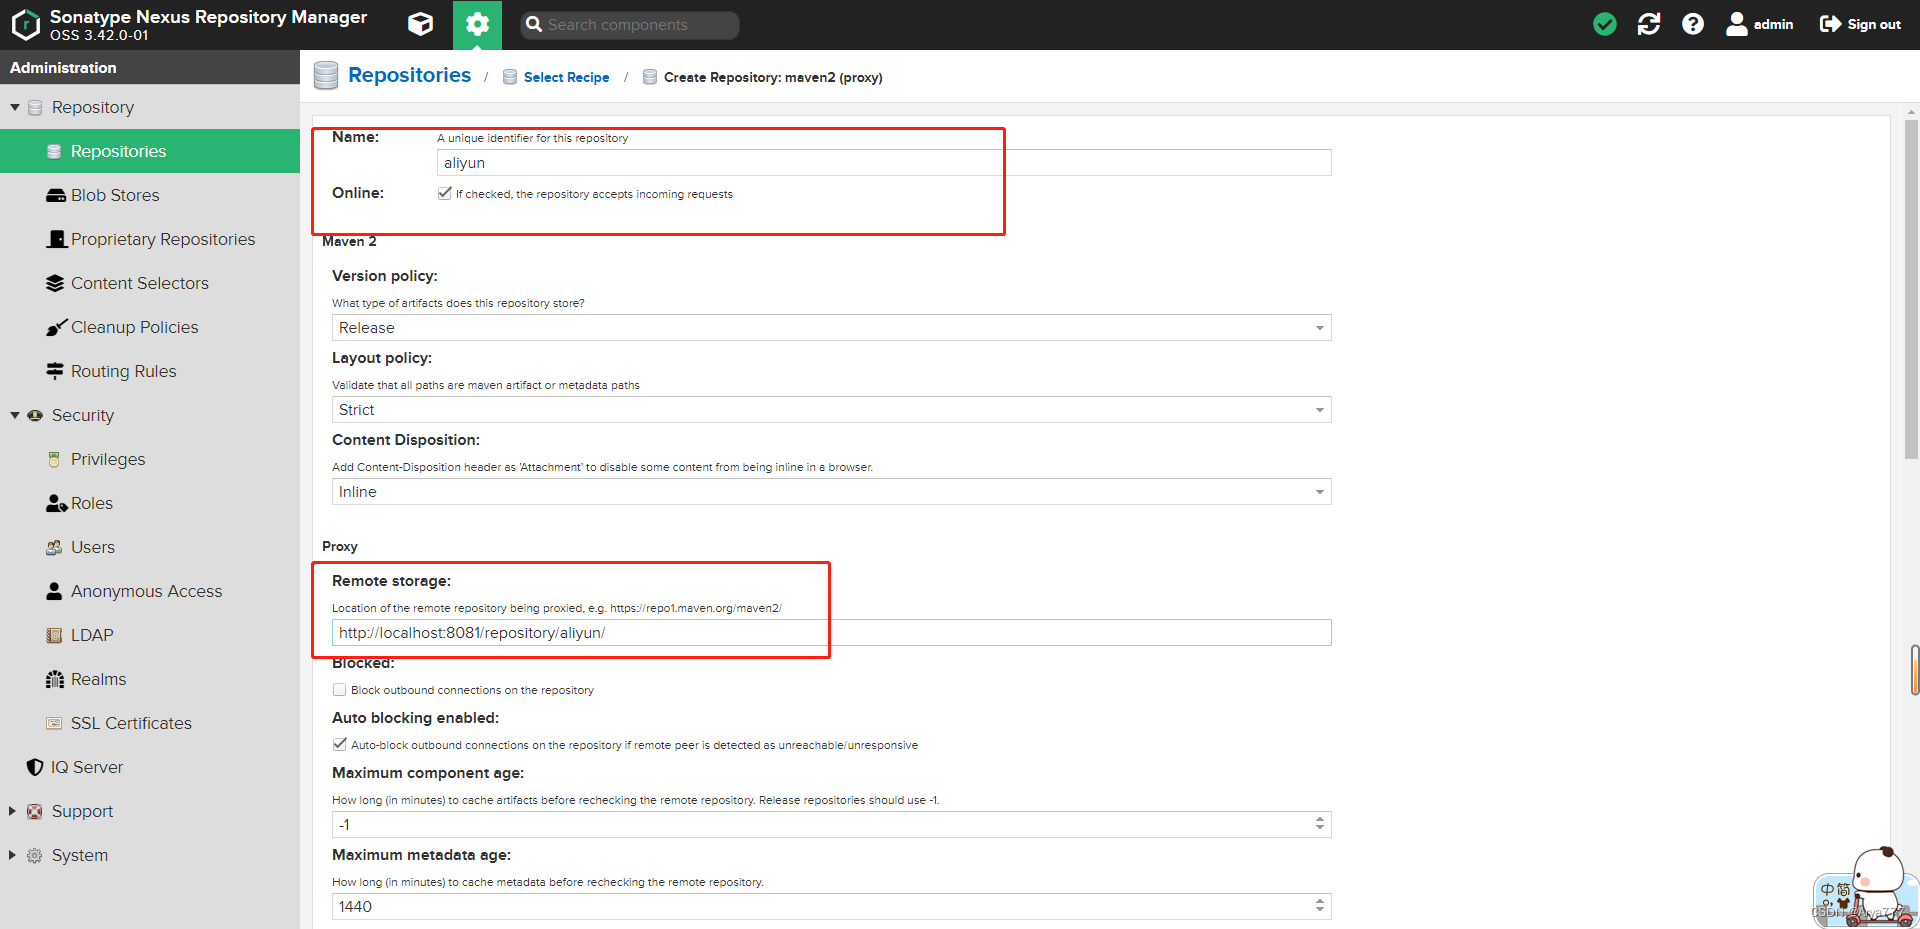Click the refresh icon in header
This screenshot has height=929, width=1920.
tap(1649, 24)
